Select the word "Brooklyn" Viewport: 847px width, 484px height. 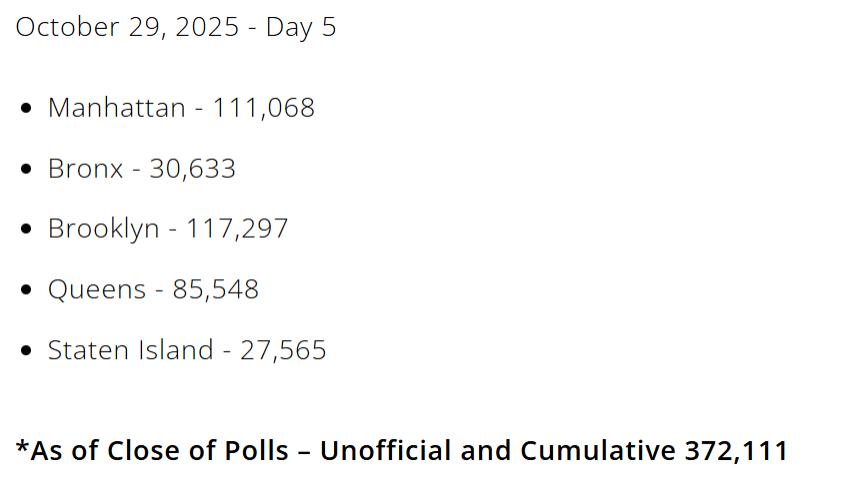[103, 229]
